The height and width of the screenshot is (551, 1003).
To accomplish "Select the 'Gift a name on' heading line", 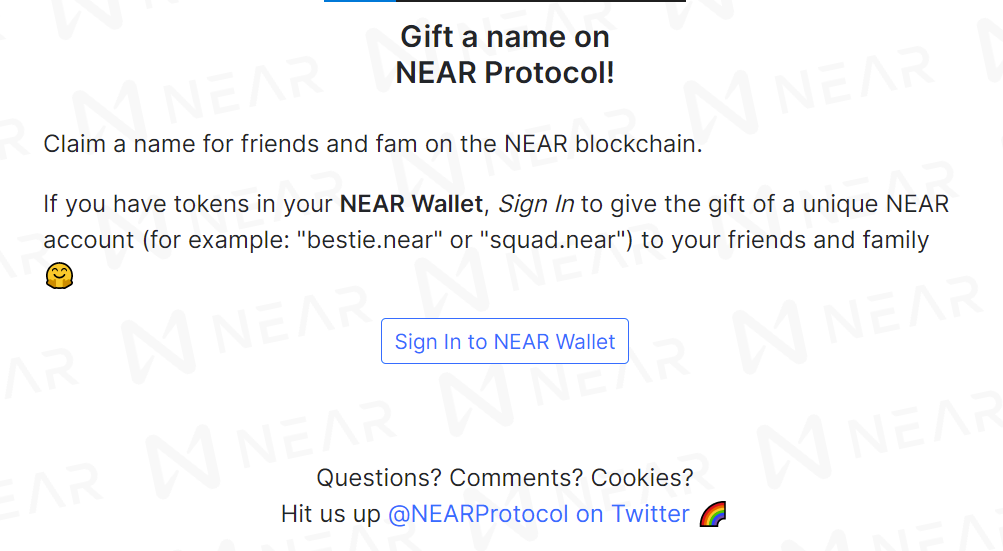I will click(x=505, y=36).
